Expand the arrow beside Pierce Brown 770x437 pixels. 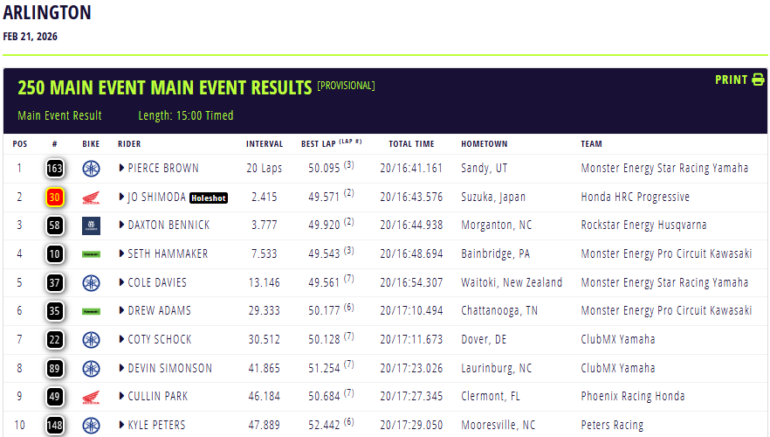[122, 169]
